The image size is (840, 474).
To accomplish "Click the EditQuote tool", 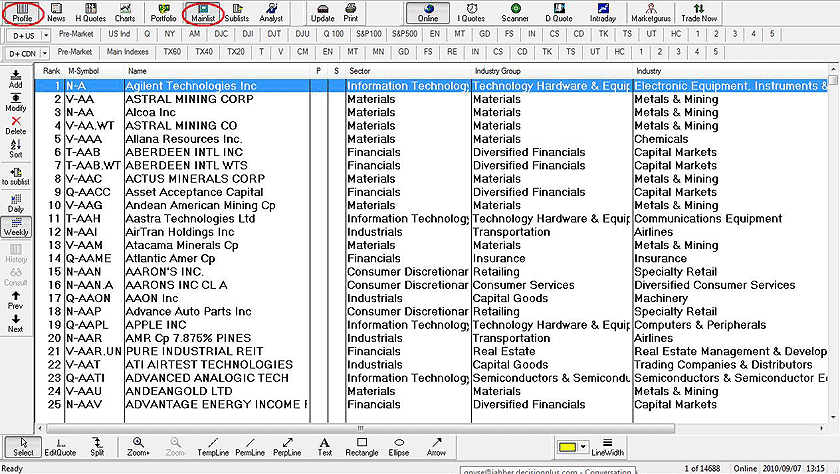I will (60, 447).
